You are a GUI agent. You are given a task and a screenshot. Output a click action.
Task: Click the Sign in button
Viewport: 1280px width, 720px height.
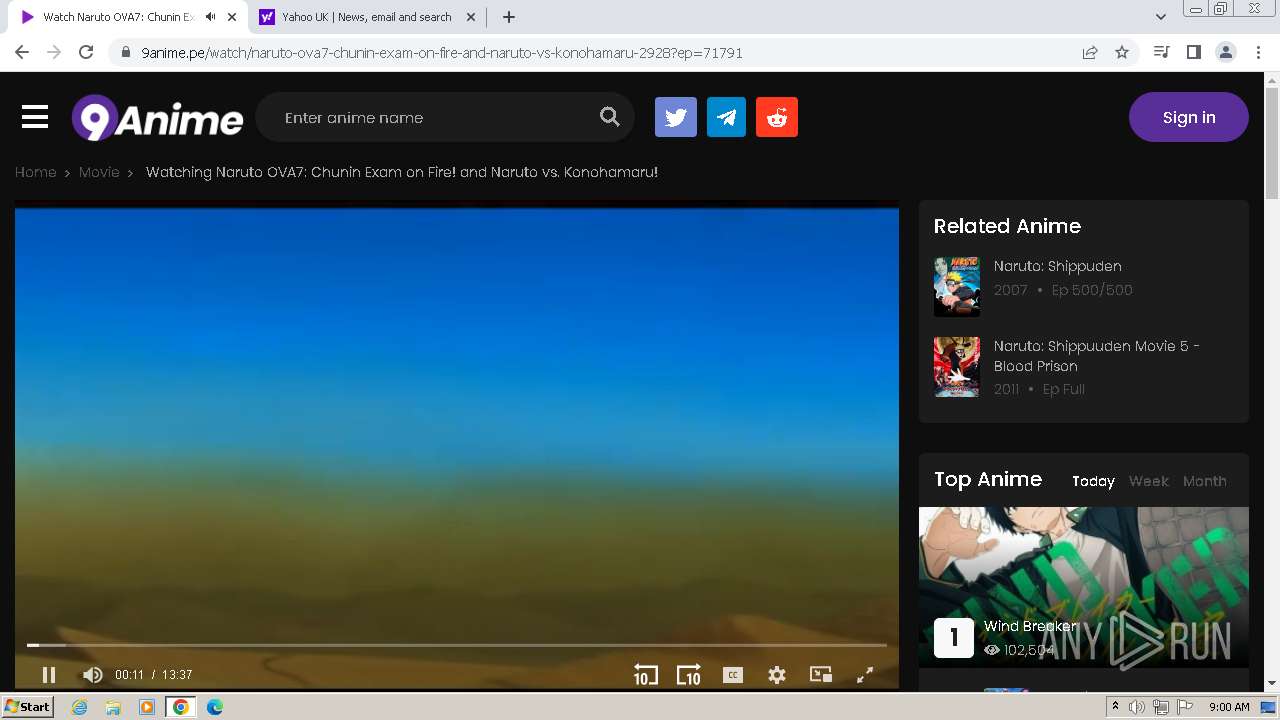click(x=1189, y=117)
